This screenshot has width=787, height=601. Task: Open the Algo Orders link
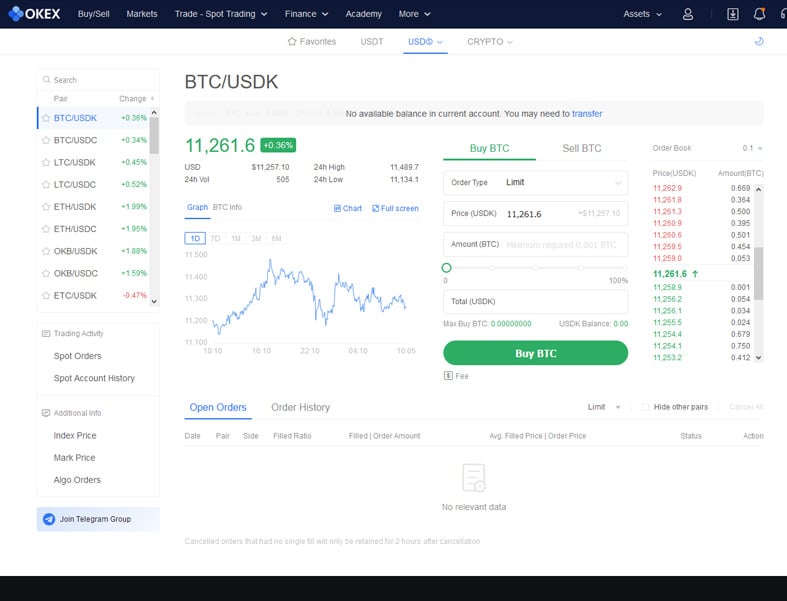click(77, 480)
